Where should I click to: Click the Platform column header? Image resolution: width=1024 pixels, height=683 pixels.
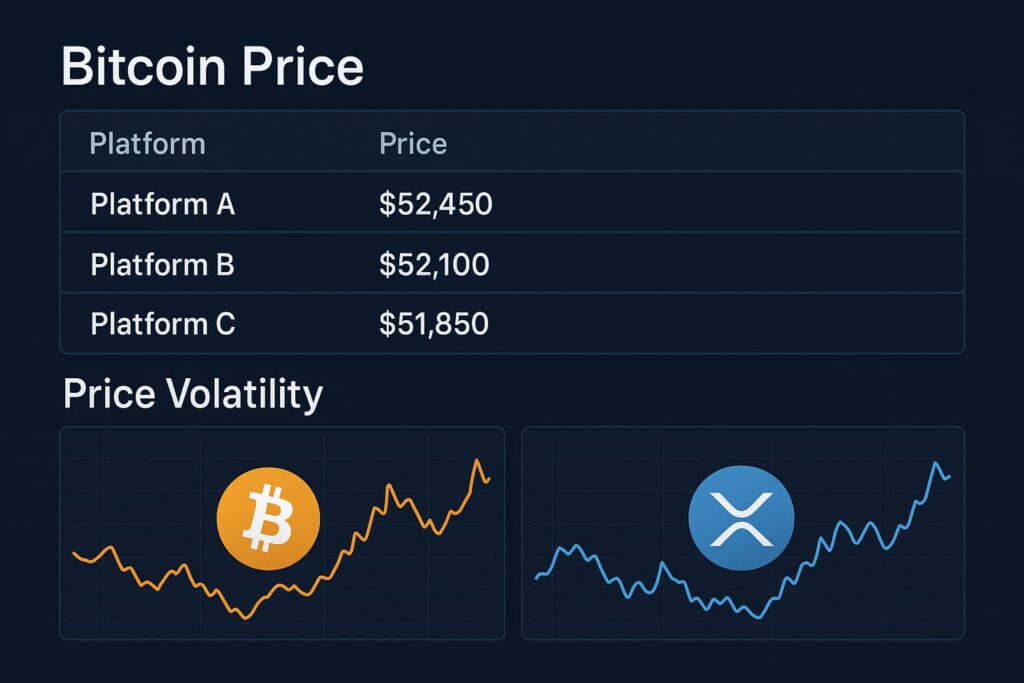coord(147,144)
